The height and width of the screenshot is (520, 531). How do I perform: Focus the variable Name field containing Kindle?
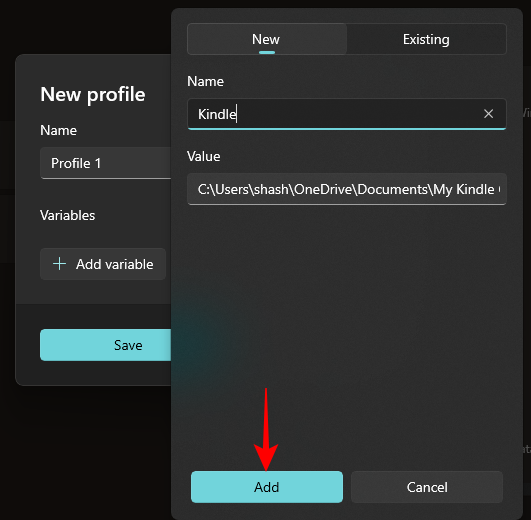click(x=347, y=114)
